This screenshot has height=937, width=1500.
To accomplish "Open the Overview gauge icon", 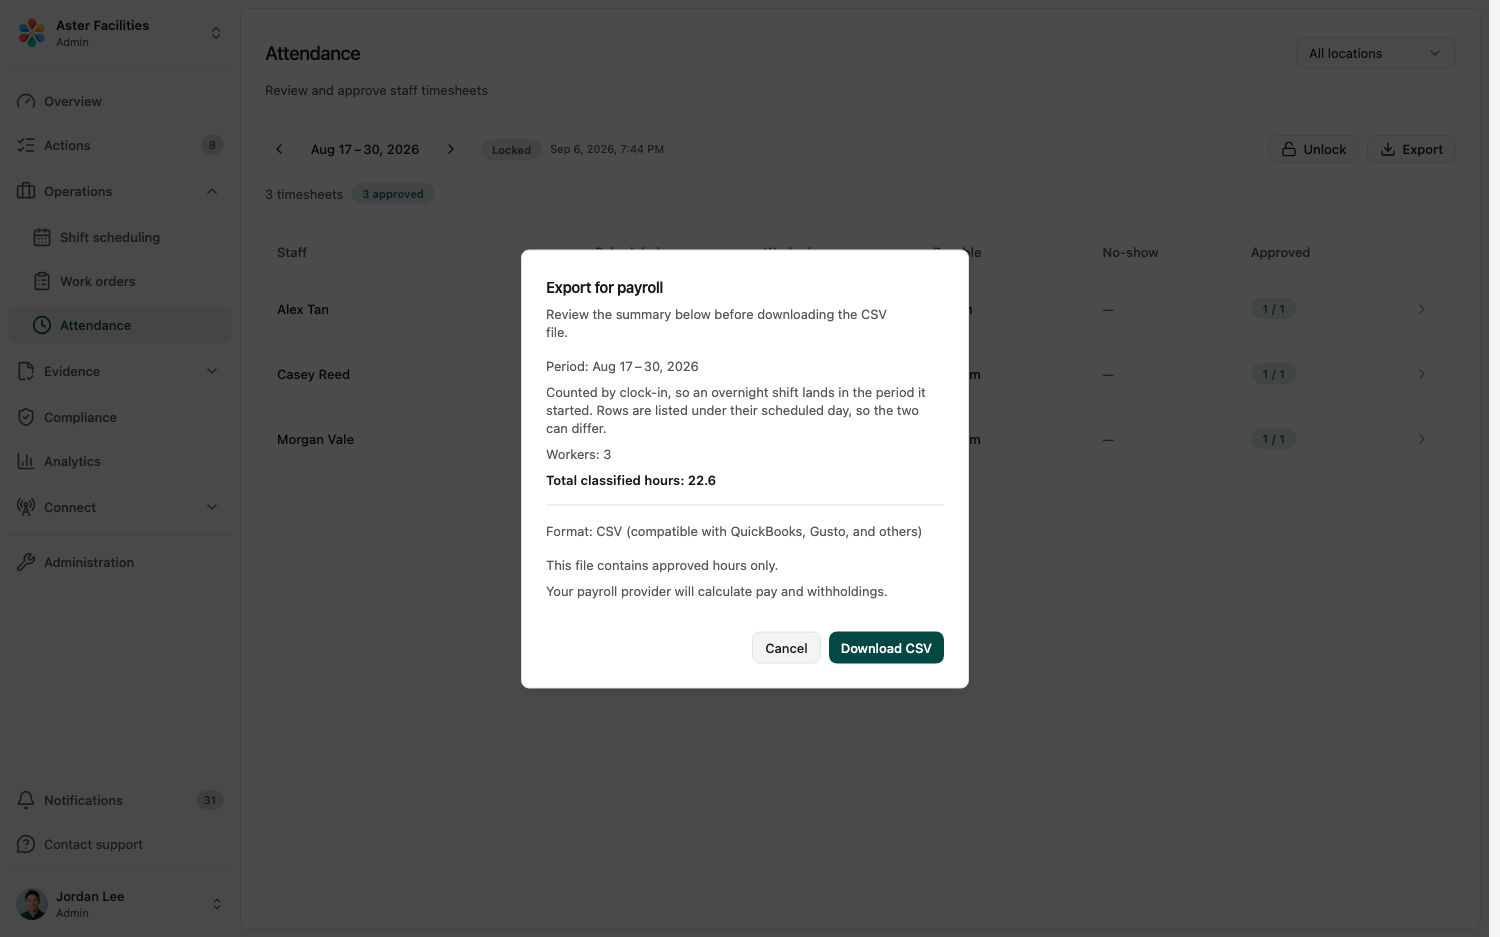I will coord(26,101).
